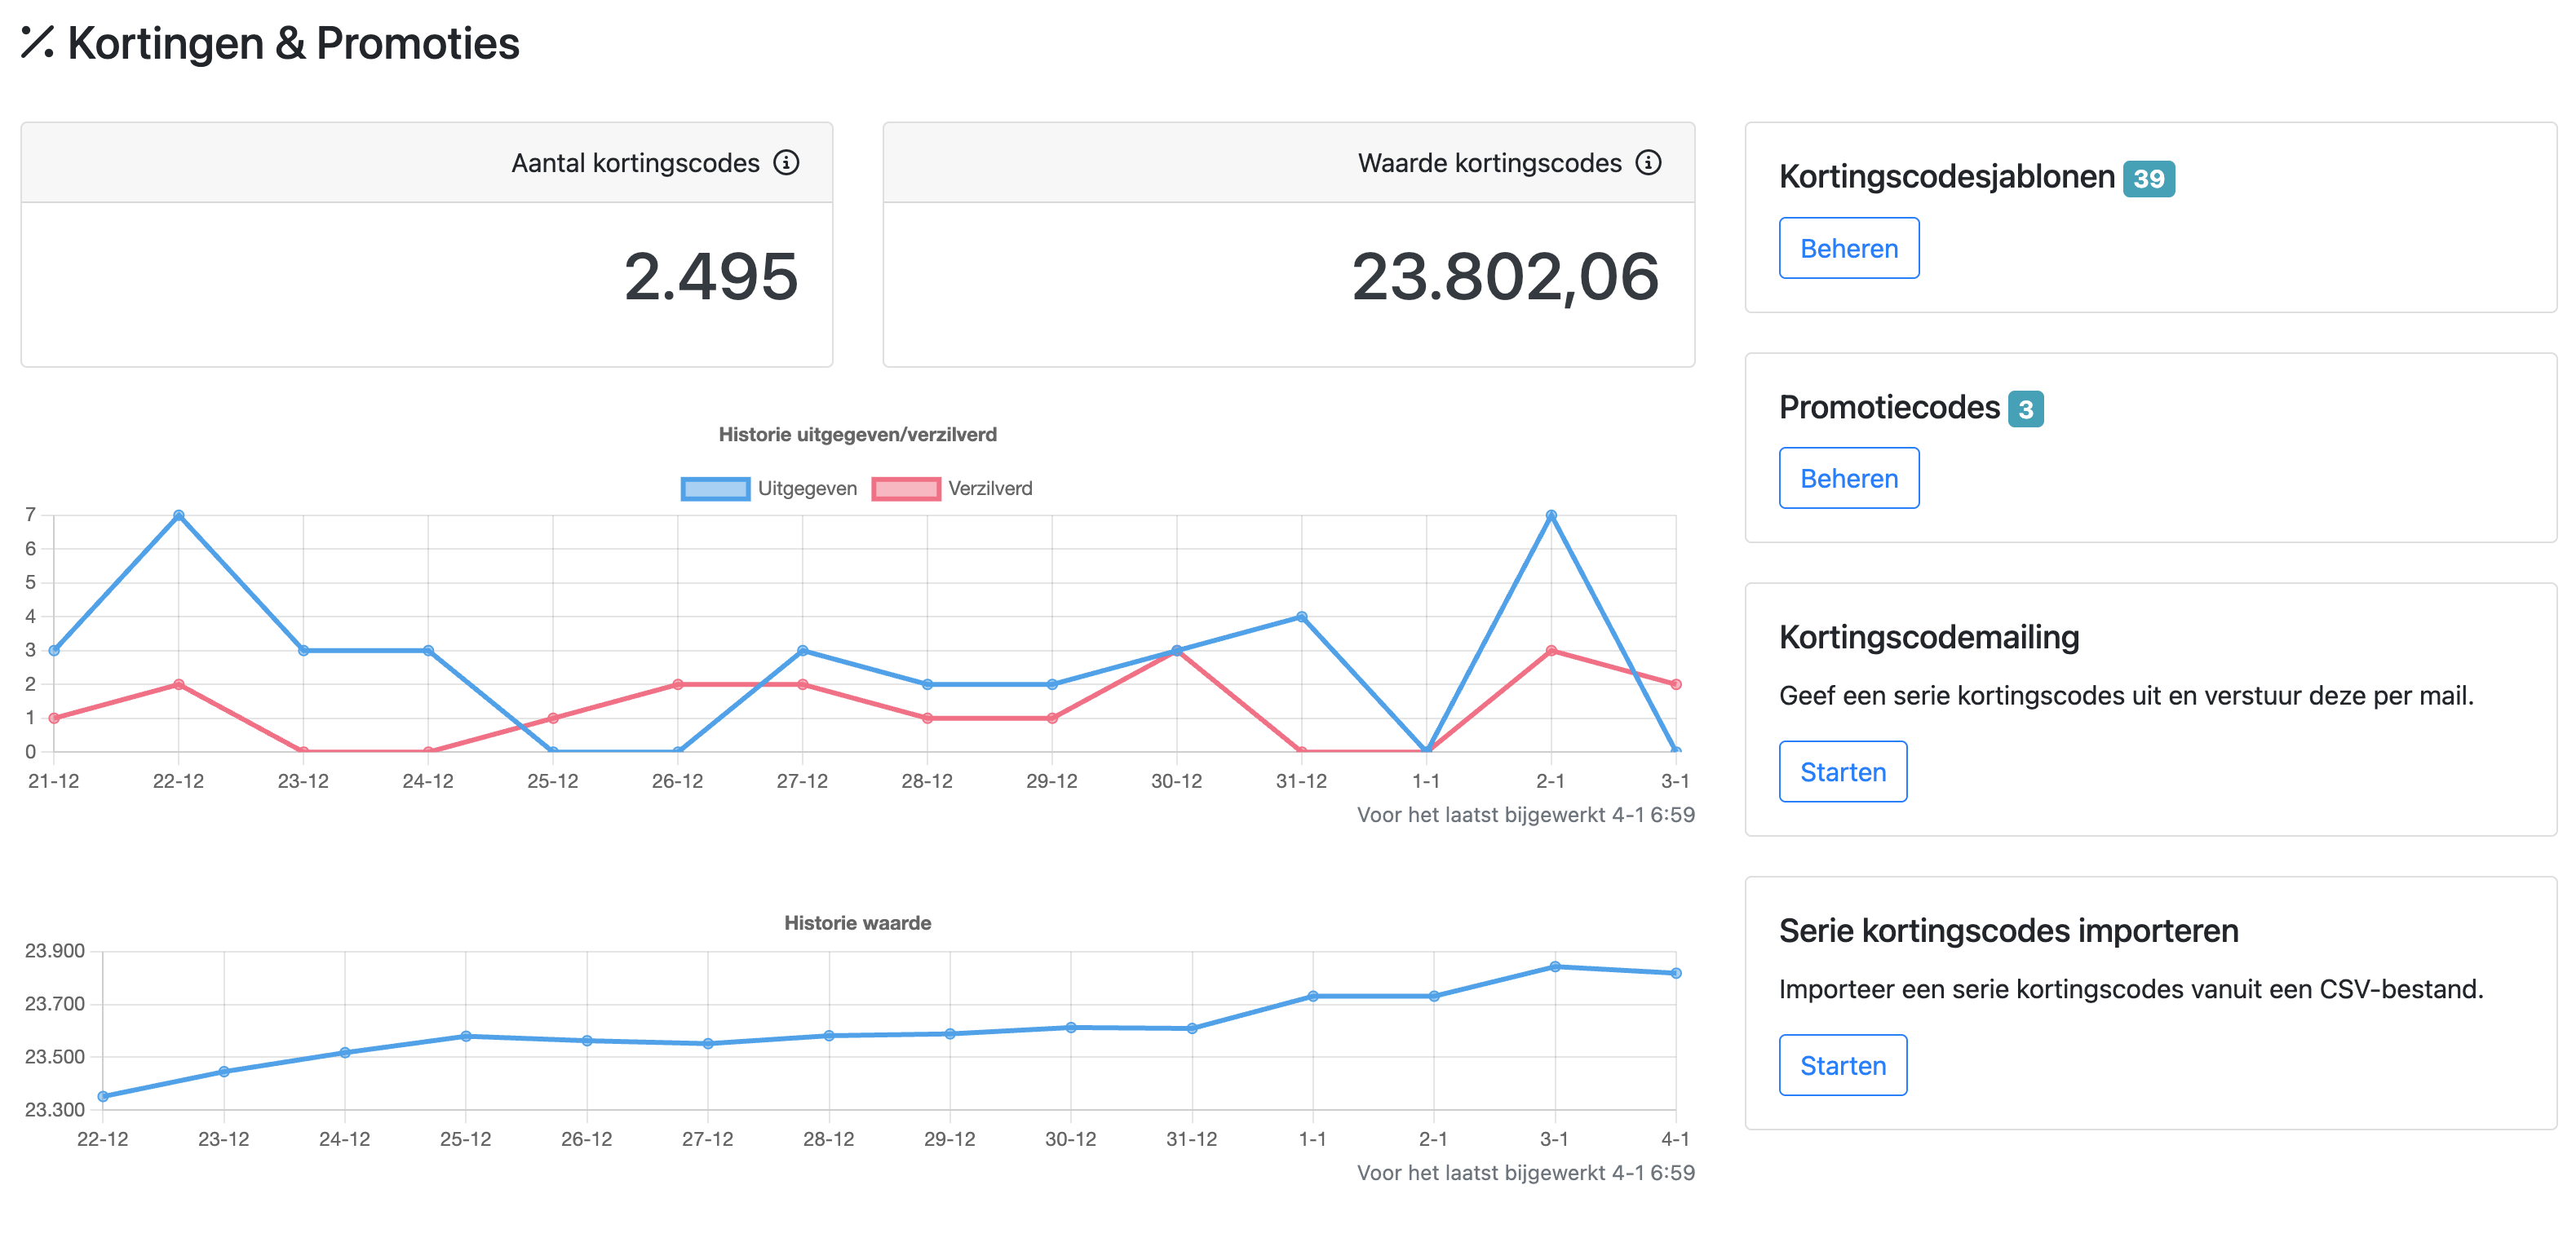Open Beheren for Kortingscodesjablonen

click(1848, 248)
